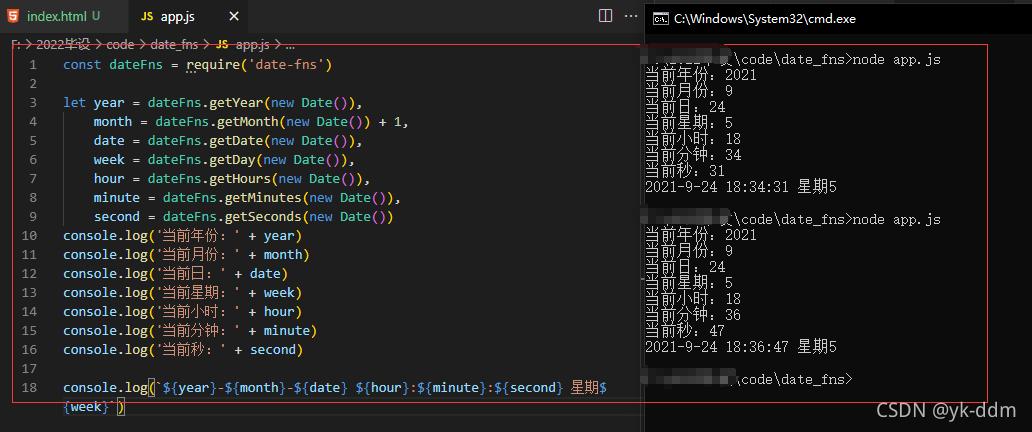
Task: Click the '当前年份' console.log line in editor
Action: tap(182, 236)
